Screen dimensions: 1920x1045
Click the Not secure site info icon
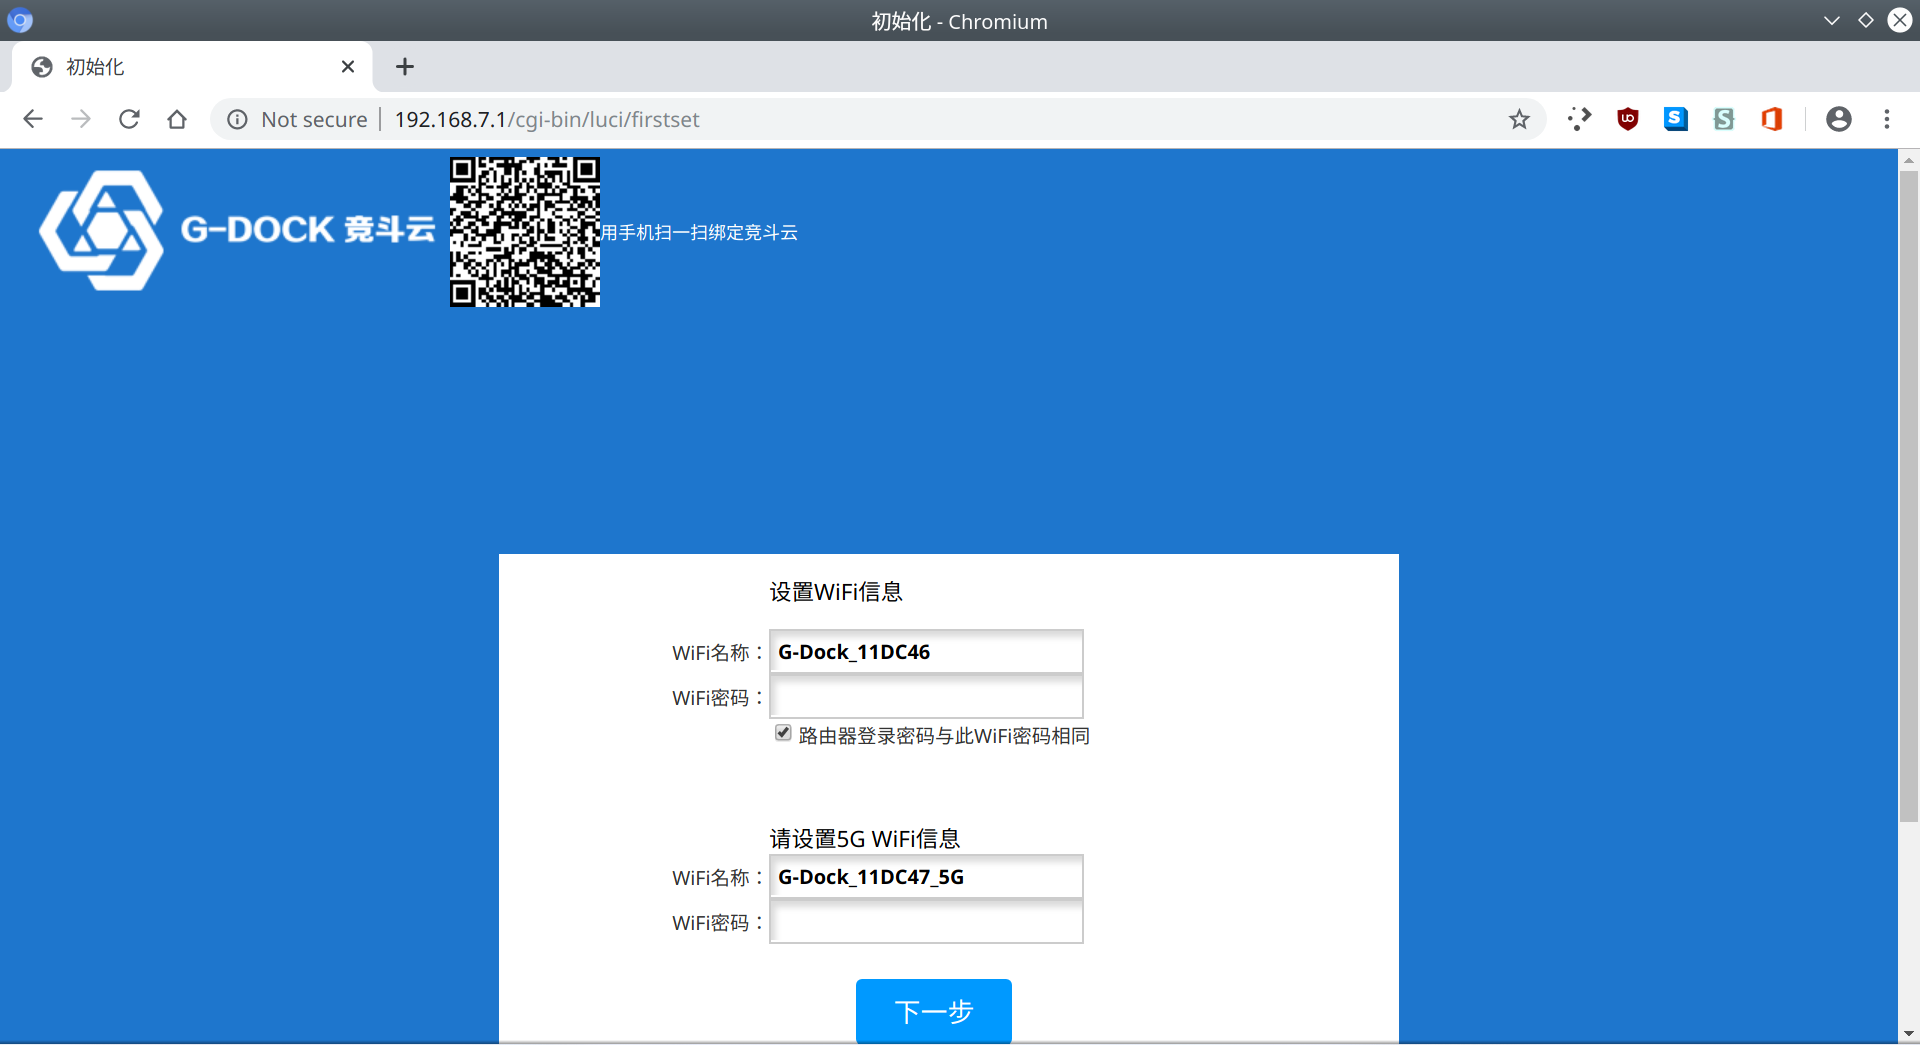[x=237, y=119]
